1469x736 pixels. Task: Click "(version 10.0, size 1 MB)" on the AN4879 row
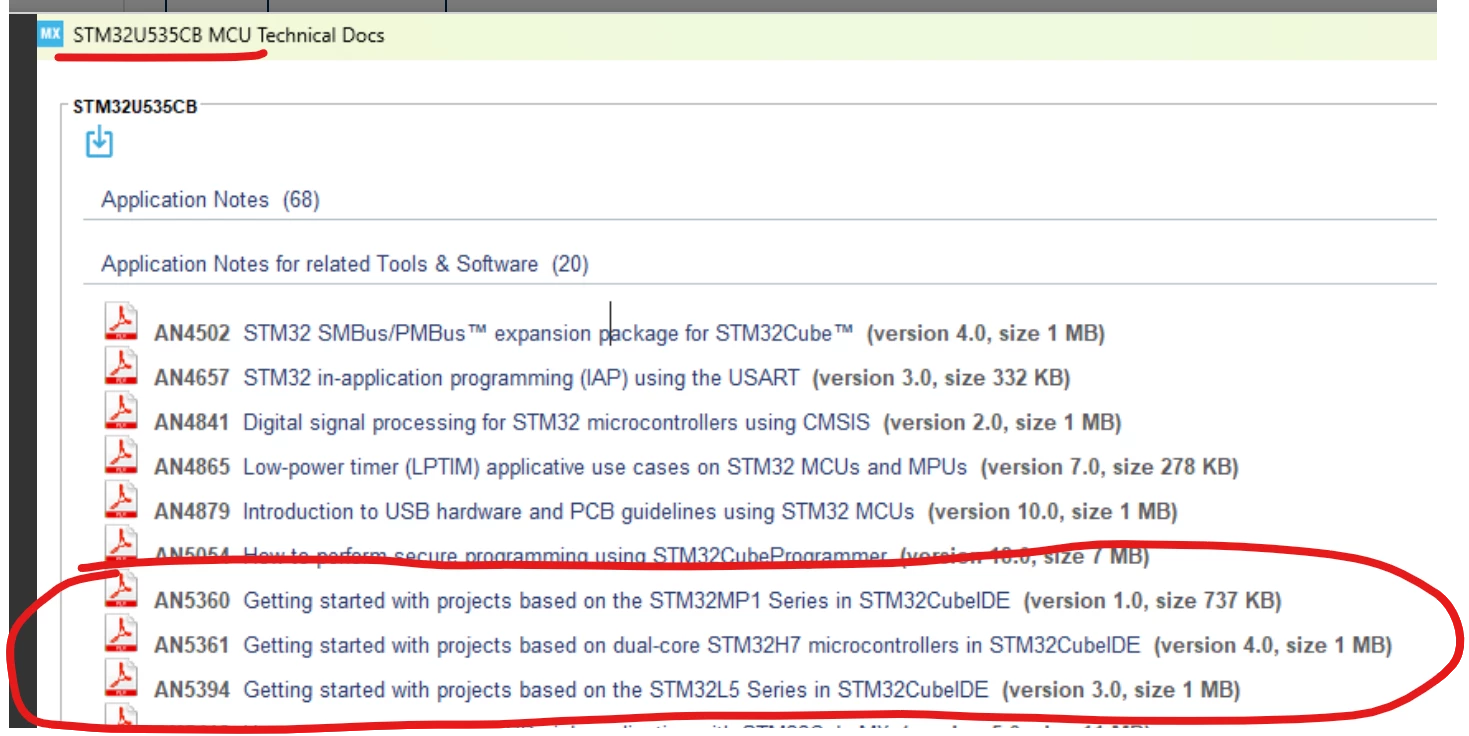coord(1052,512)
